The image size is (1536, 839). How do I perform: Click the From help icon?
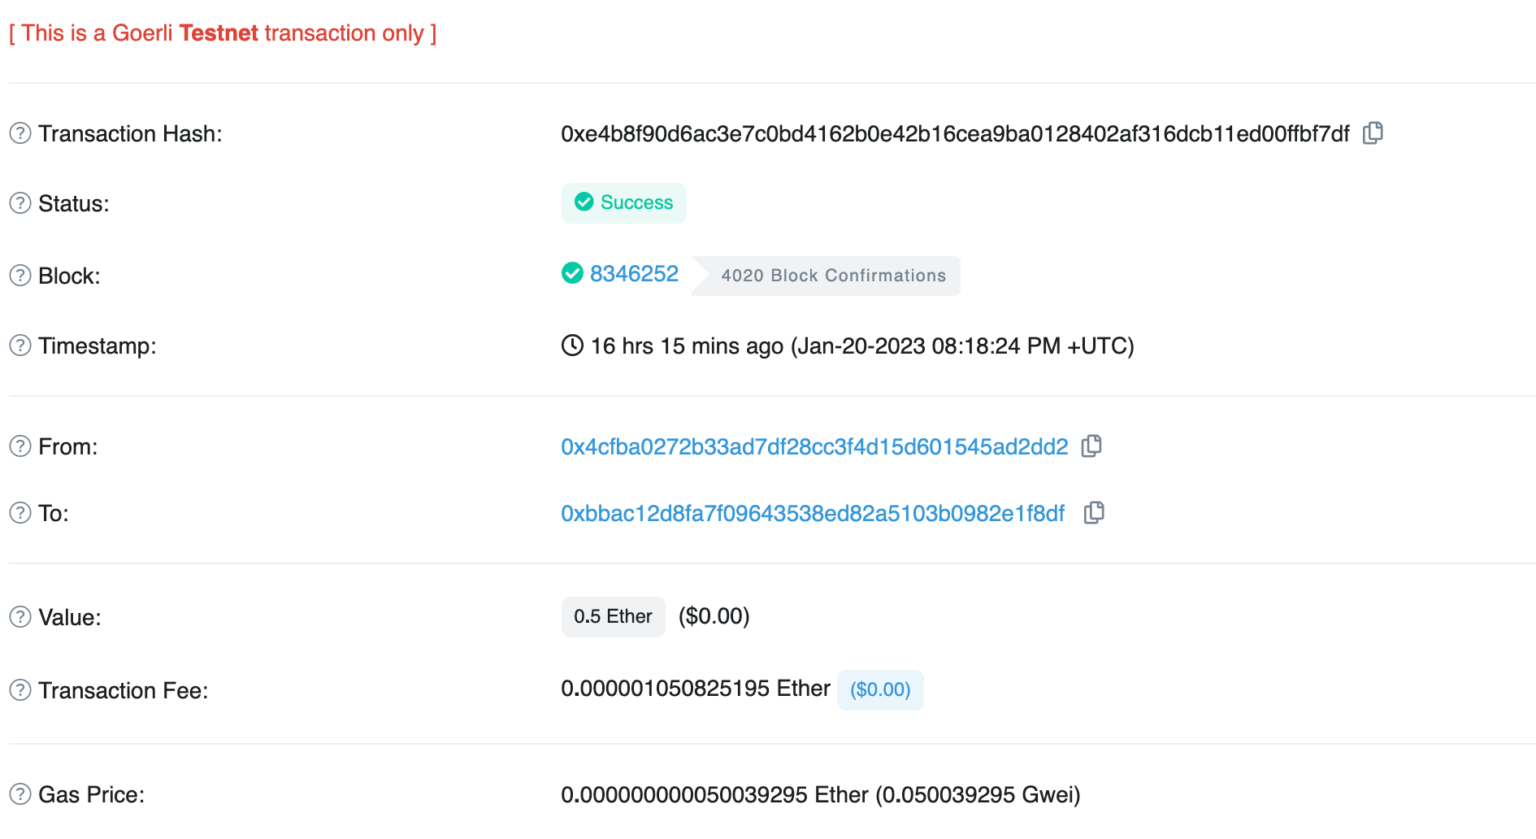point(19,447)
